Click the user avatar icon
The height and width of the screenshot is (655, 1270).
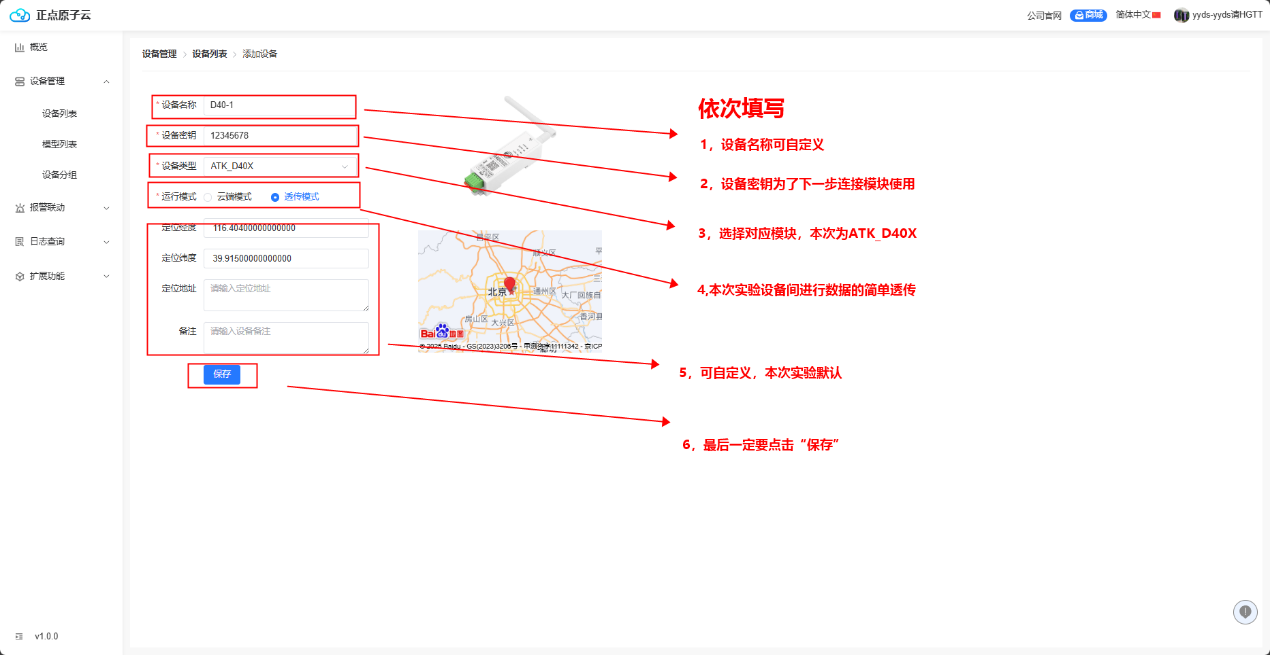coord(1181,15)
